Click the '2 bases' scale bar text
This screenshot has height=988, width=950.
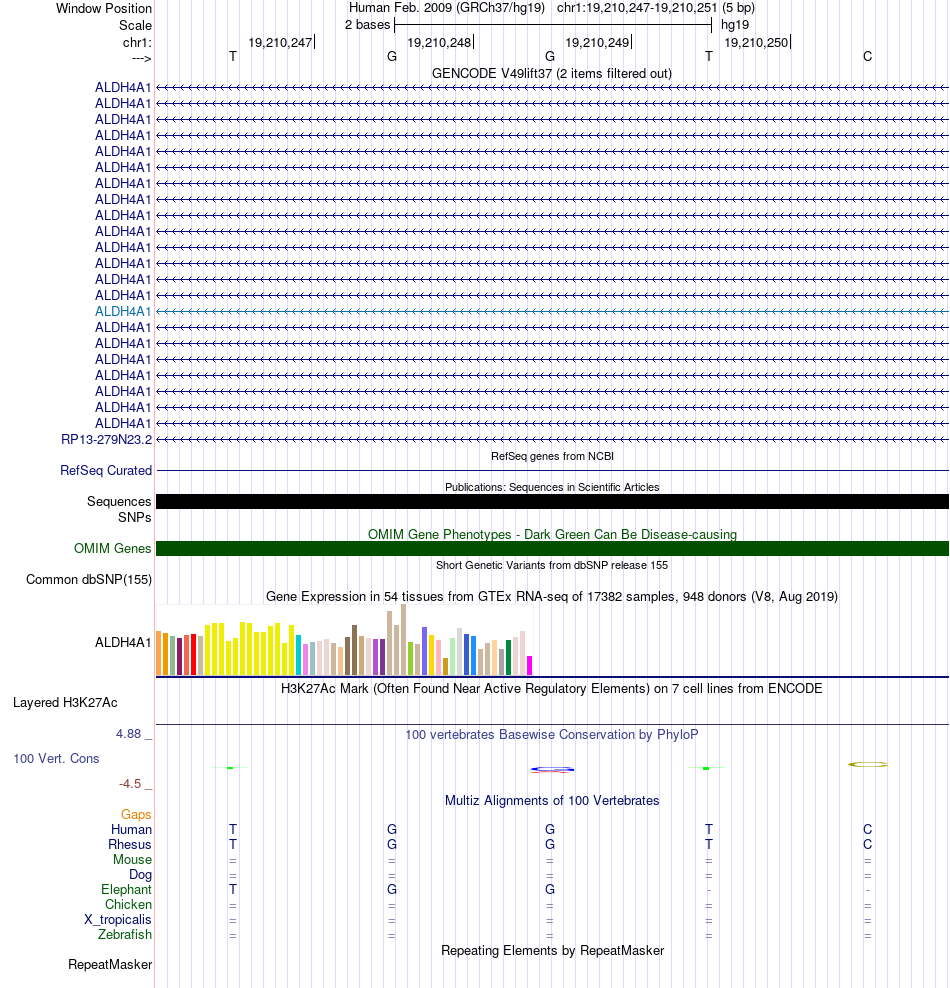367,25
